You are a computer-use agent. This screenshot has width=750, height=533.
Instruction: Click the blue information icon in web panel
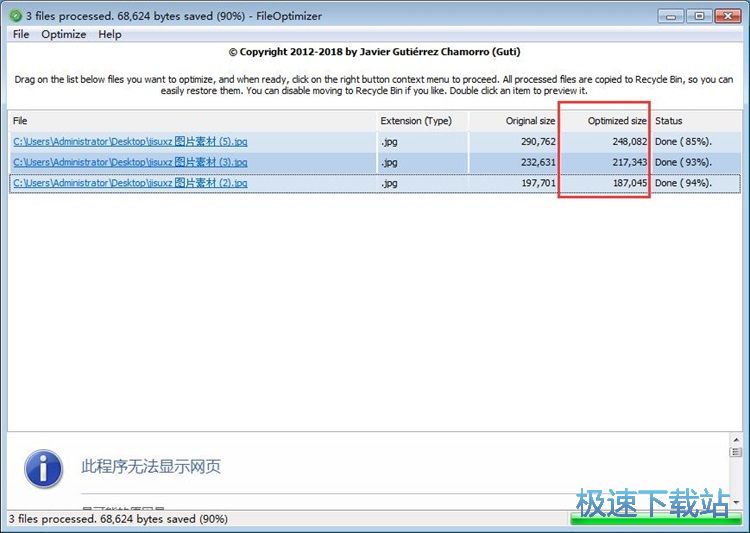click(44, 468)
